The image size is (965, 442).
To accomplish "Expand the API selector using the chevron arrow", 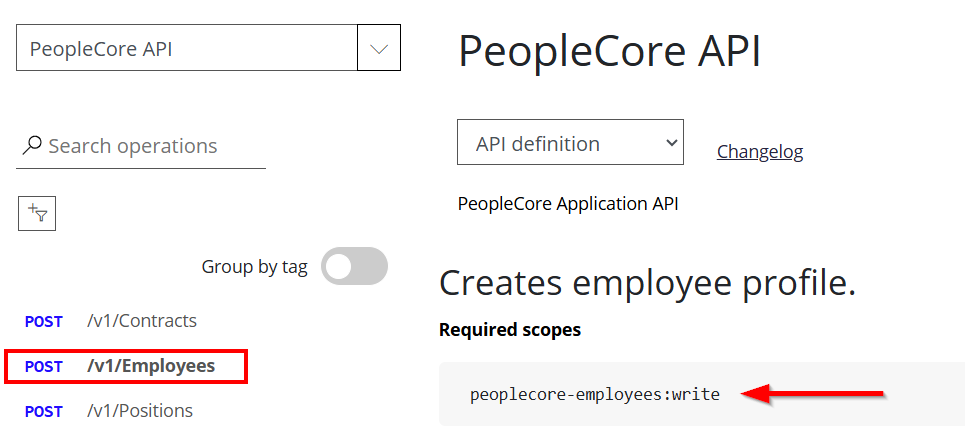I will 379,49.
